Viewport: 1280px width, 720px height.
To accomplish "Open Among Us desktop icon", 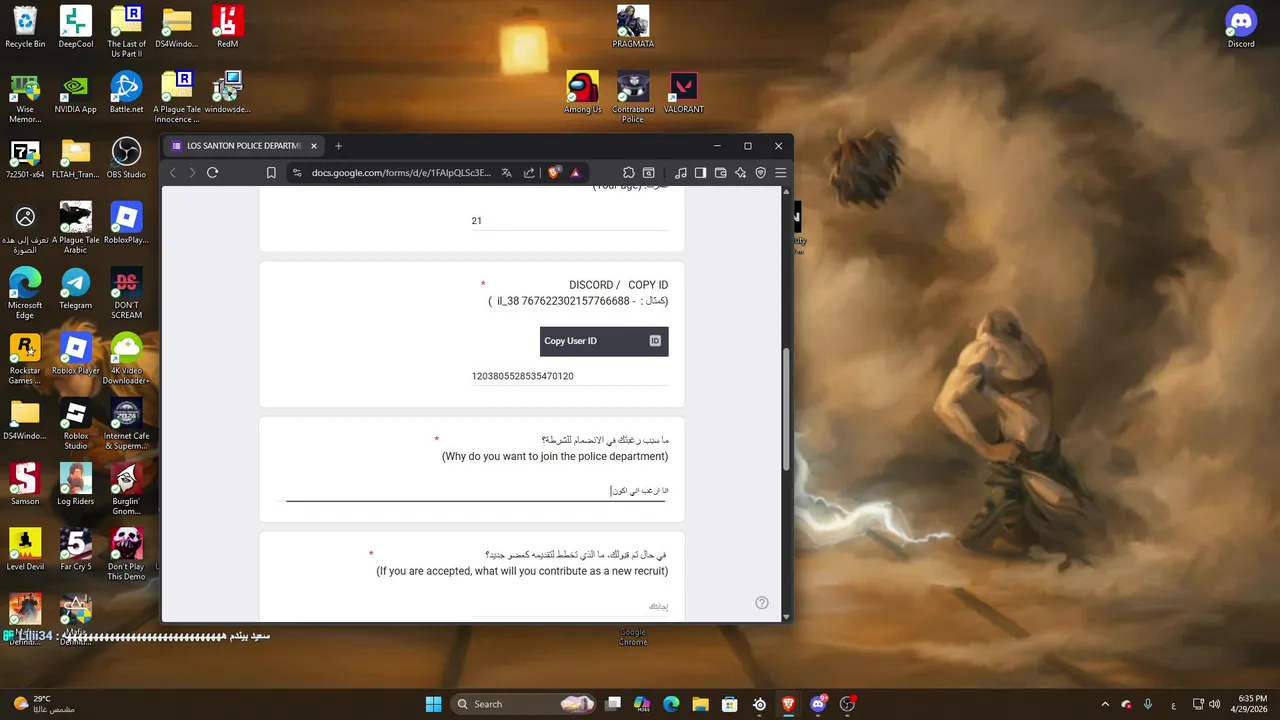I will [583, 92].
